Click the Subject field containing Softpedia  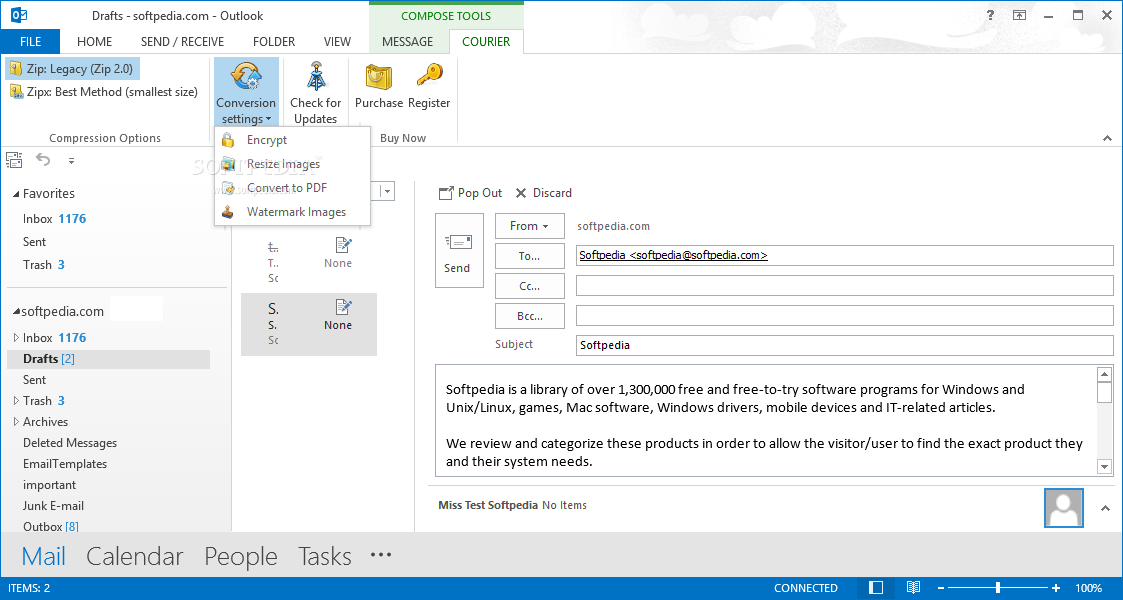pos(844,345)
